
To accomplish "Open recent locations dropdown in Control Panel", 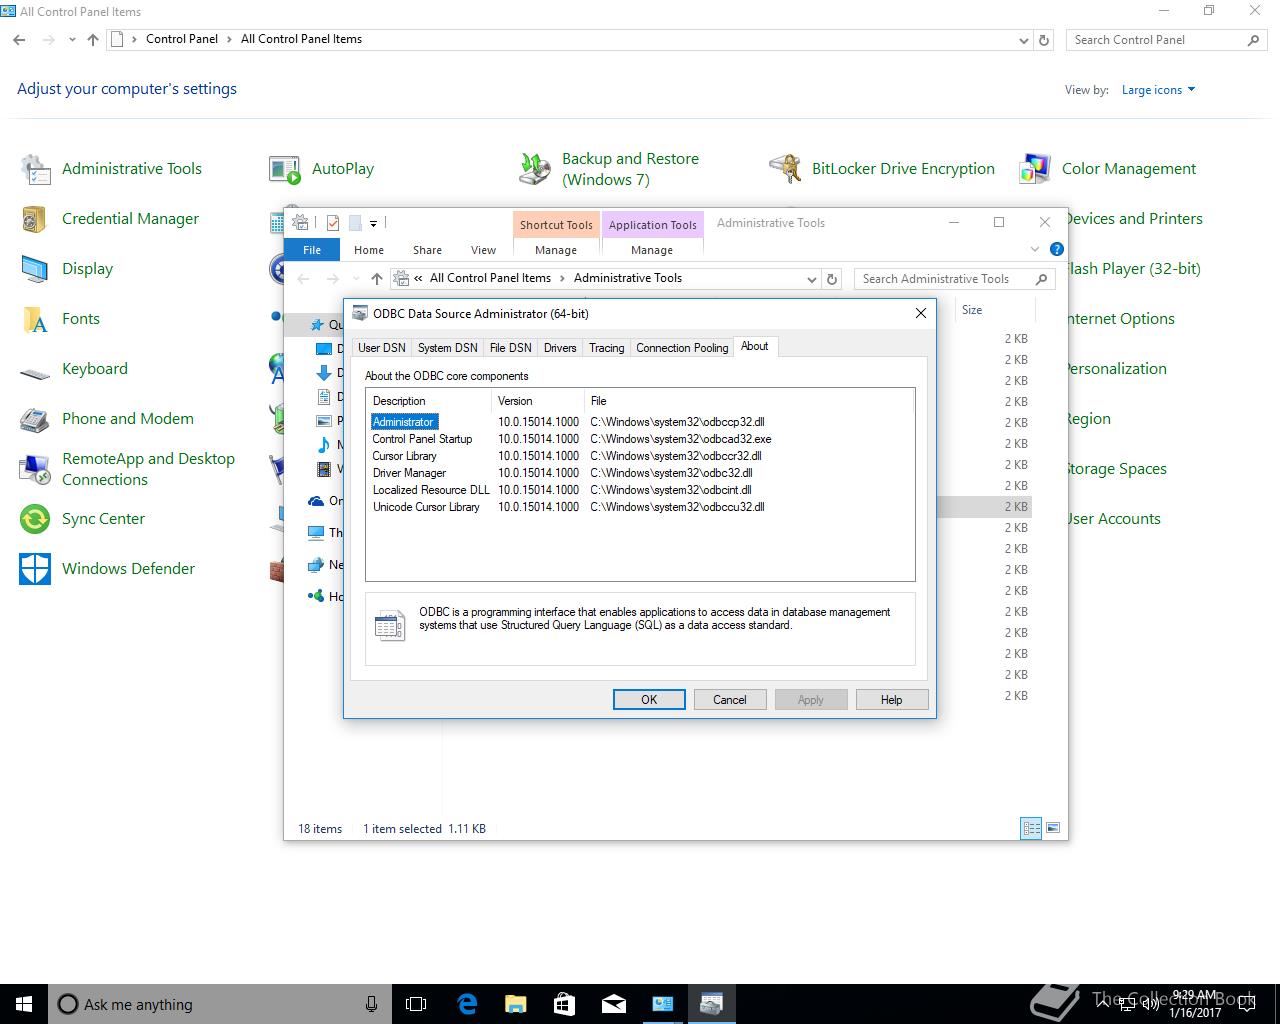I will pos(72,40).
